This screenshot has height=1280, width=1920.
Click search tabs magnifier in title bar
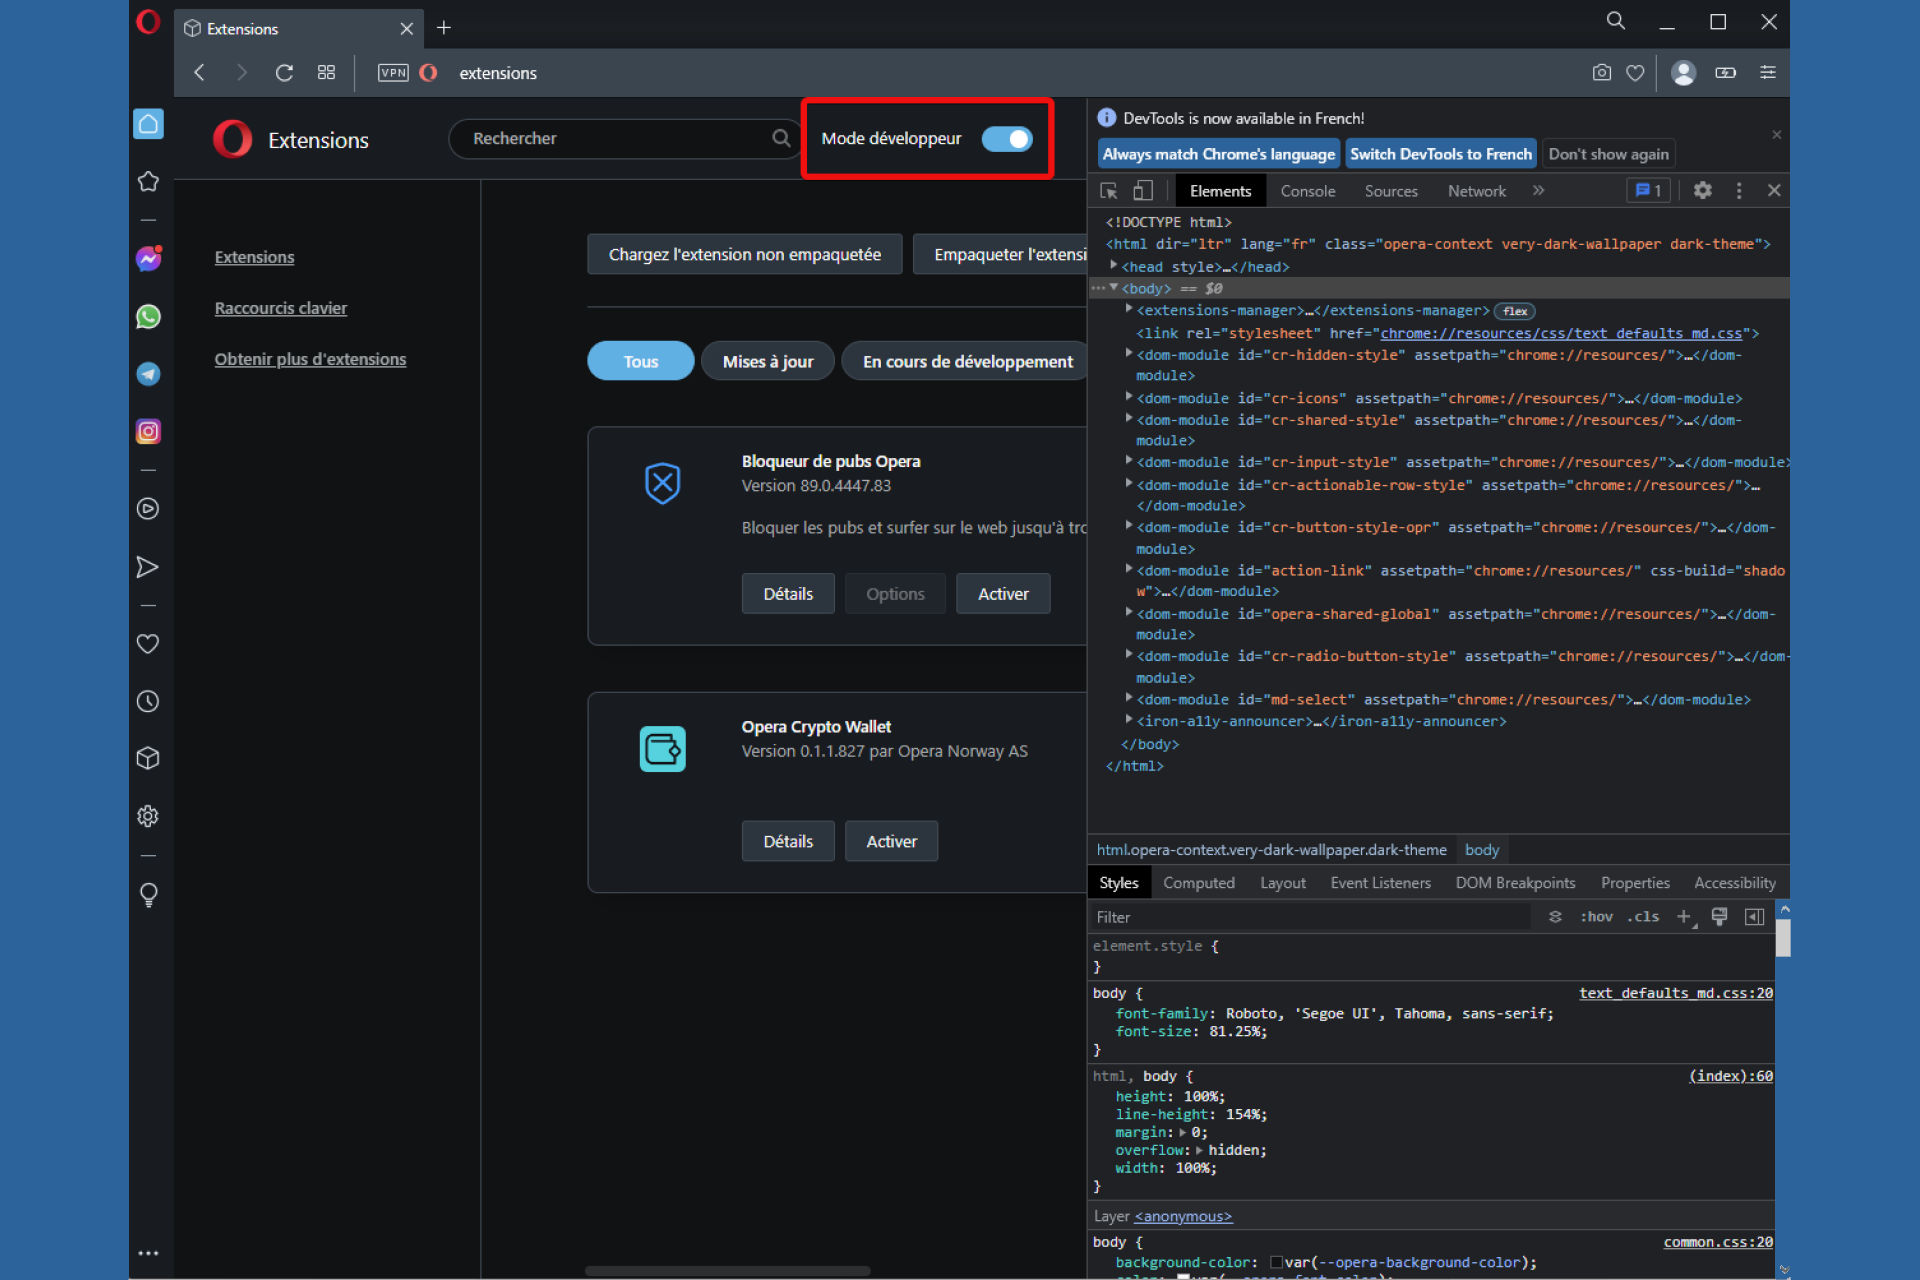pyautogui.click(x=1615, y=21)
